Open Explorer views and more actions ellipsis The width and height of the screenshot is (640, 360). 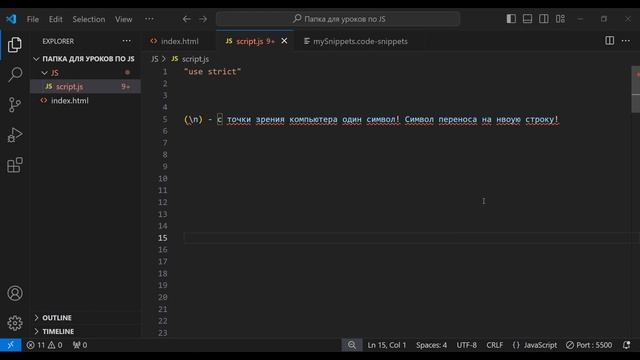click(x=127, y=41)
